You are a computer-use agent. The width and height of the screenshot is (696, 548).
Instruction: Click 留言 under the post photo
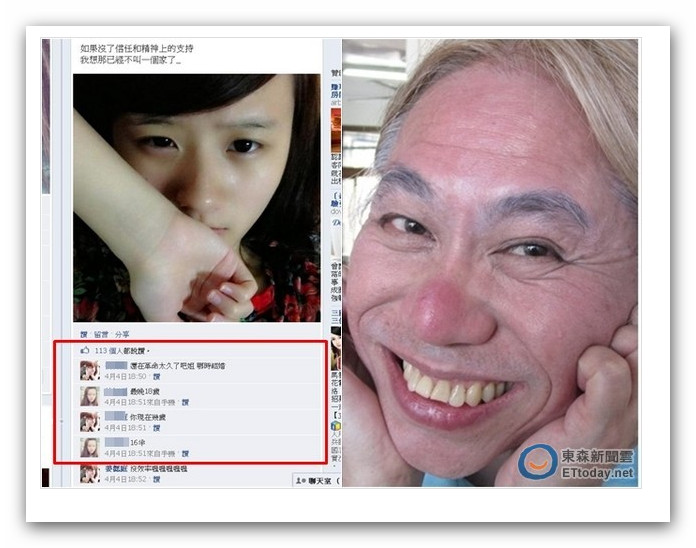101,334
